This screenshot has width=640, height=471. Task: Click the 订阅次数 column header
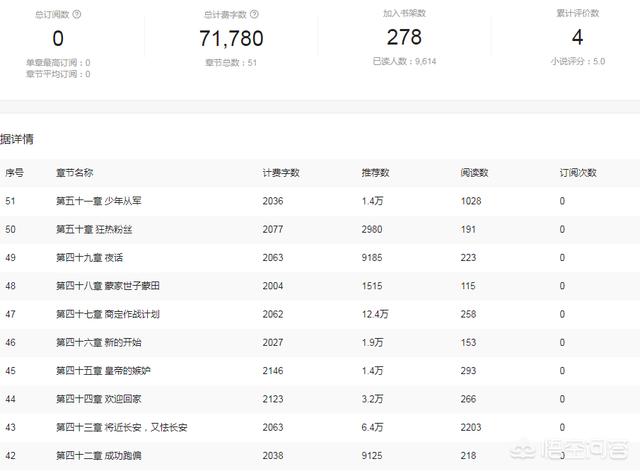[578, 173]
